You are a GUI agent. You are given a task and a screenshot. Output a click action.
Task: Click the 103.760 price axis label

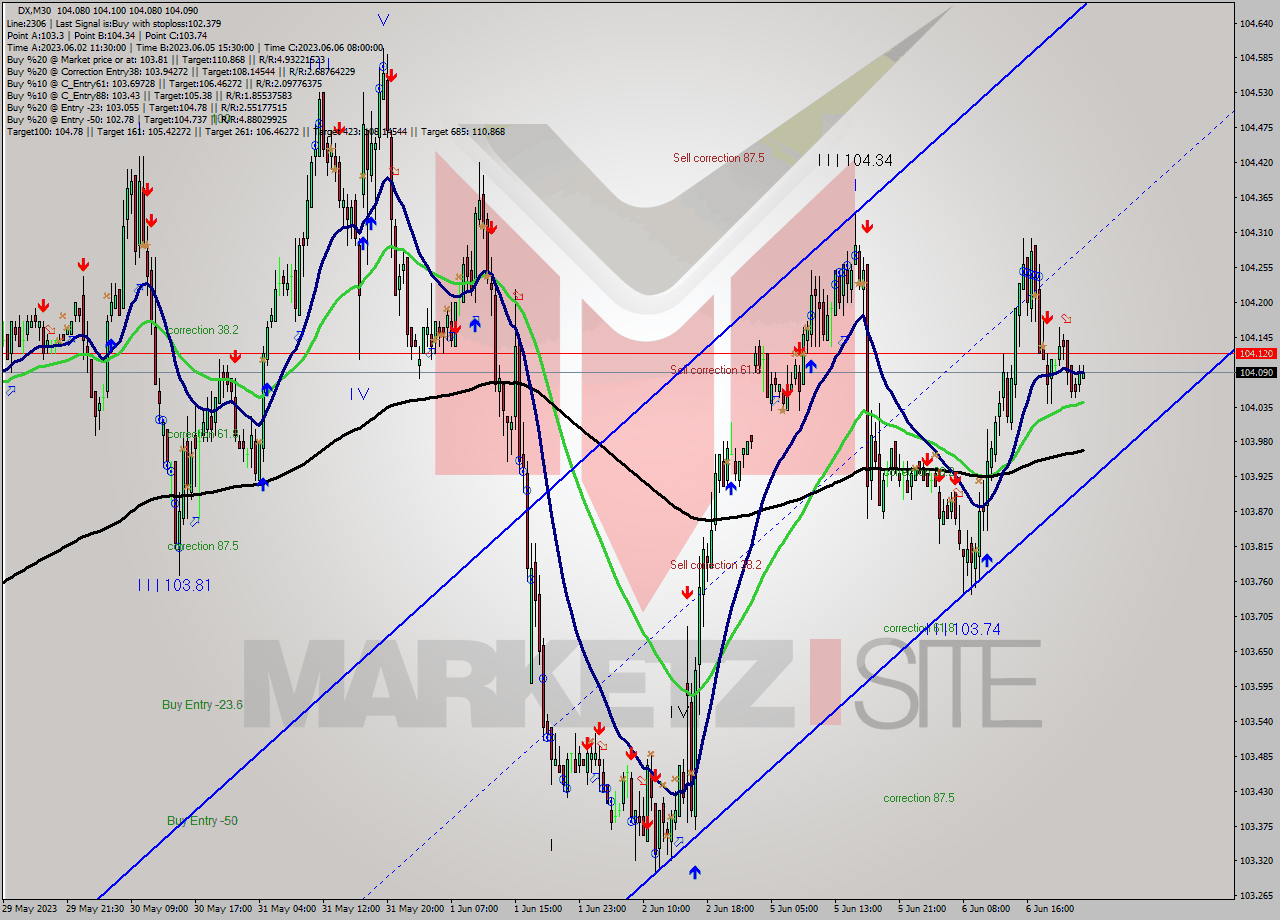click(x=1256, y=581)
